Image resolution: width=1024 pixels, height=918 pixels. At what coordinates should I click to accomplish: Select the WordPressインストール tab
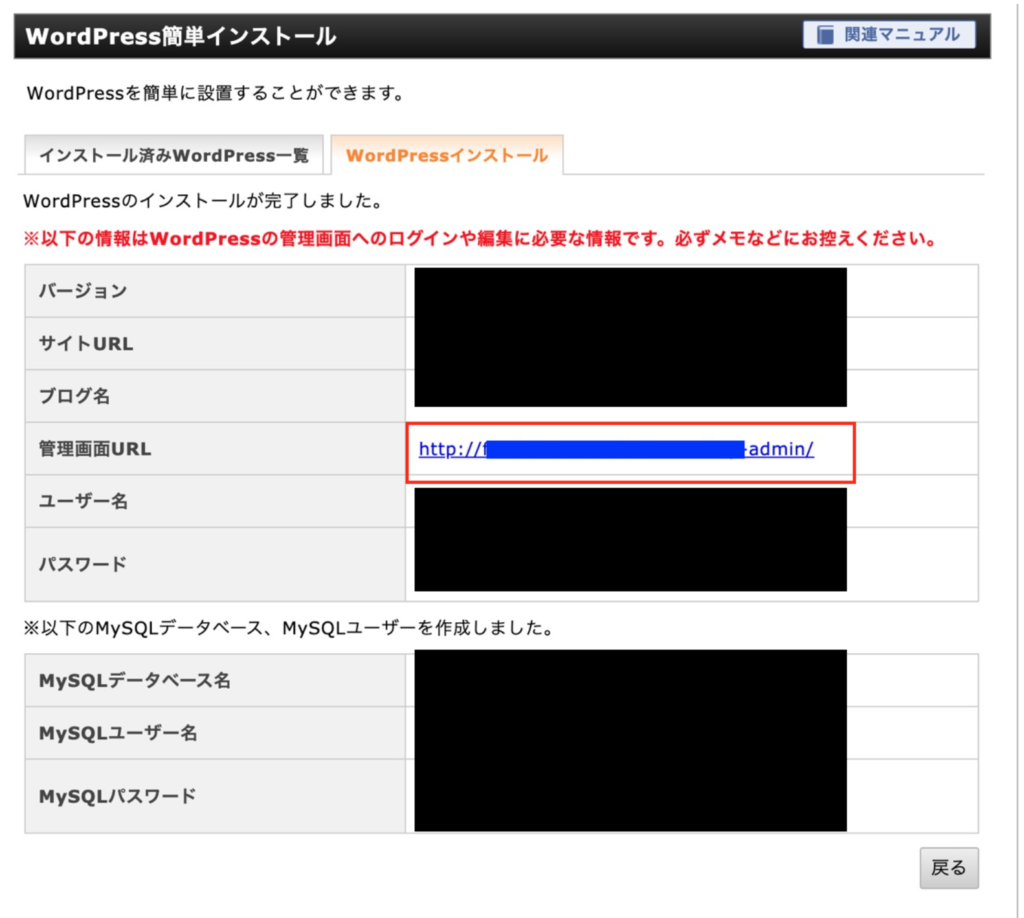tap(447, 155)
